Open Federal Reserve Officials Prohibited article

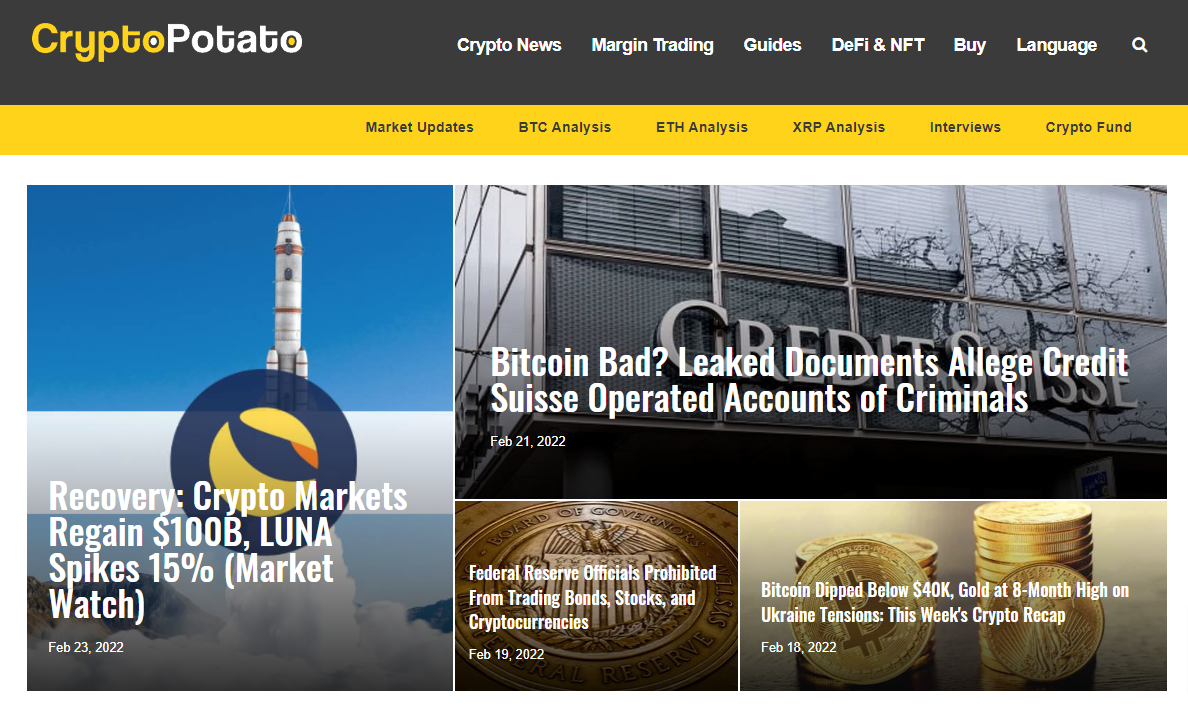point(592,597)
